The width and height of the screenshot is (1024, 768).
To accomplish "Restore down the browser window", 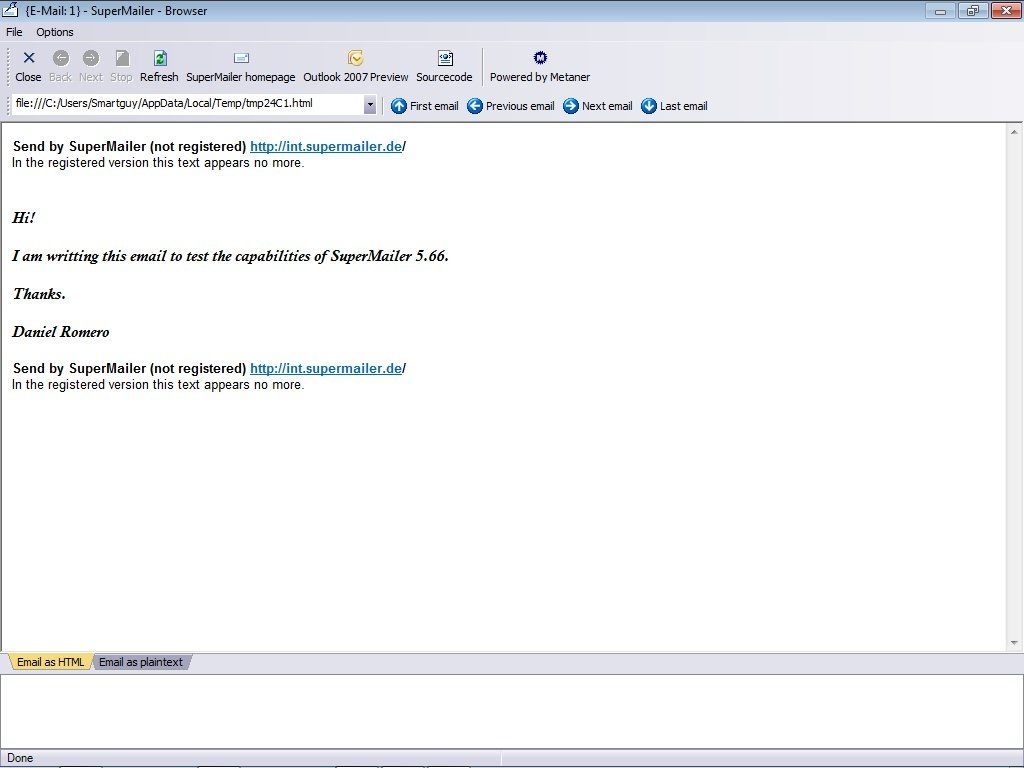I will tap(973, 10).
